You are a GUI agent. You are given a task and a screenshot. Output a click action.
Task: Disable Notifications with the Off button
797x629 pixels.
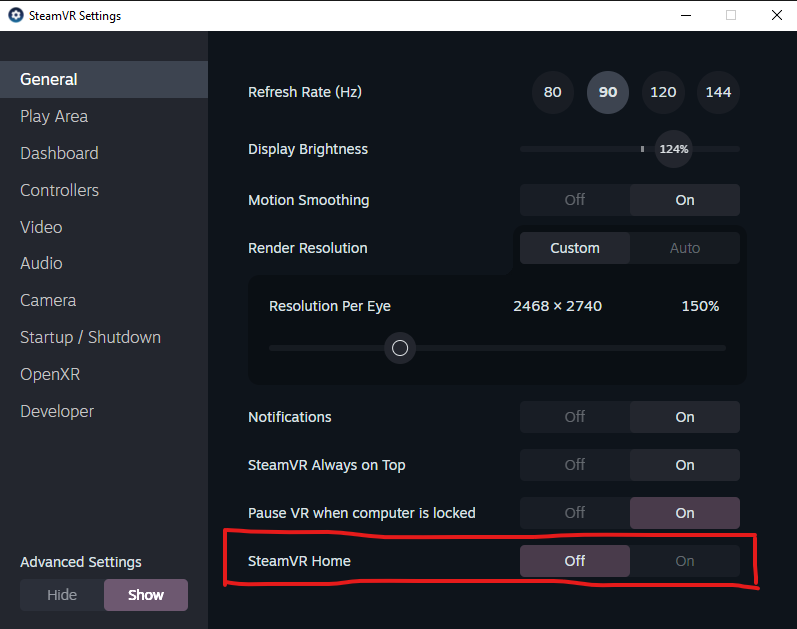pyautogui.click(x=575, y=417)
